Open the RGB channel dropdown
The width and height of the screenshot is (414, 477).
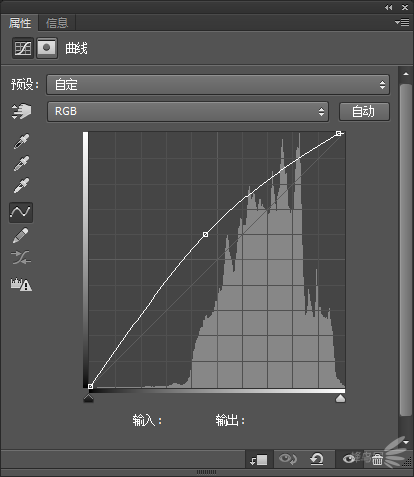point(188,111)
